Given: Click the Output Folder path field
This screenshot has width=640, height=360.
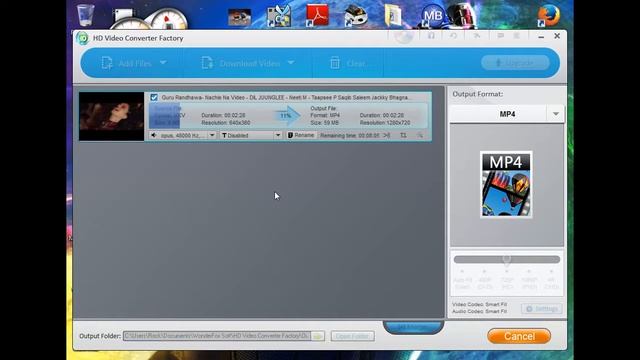Looking at the screenshot, I should (x=217, y=336).
